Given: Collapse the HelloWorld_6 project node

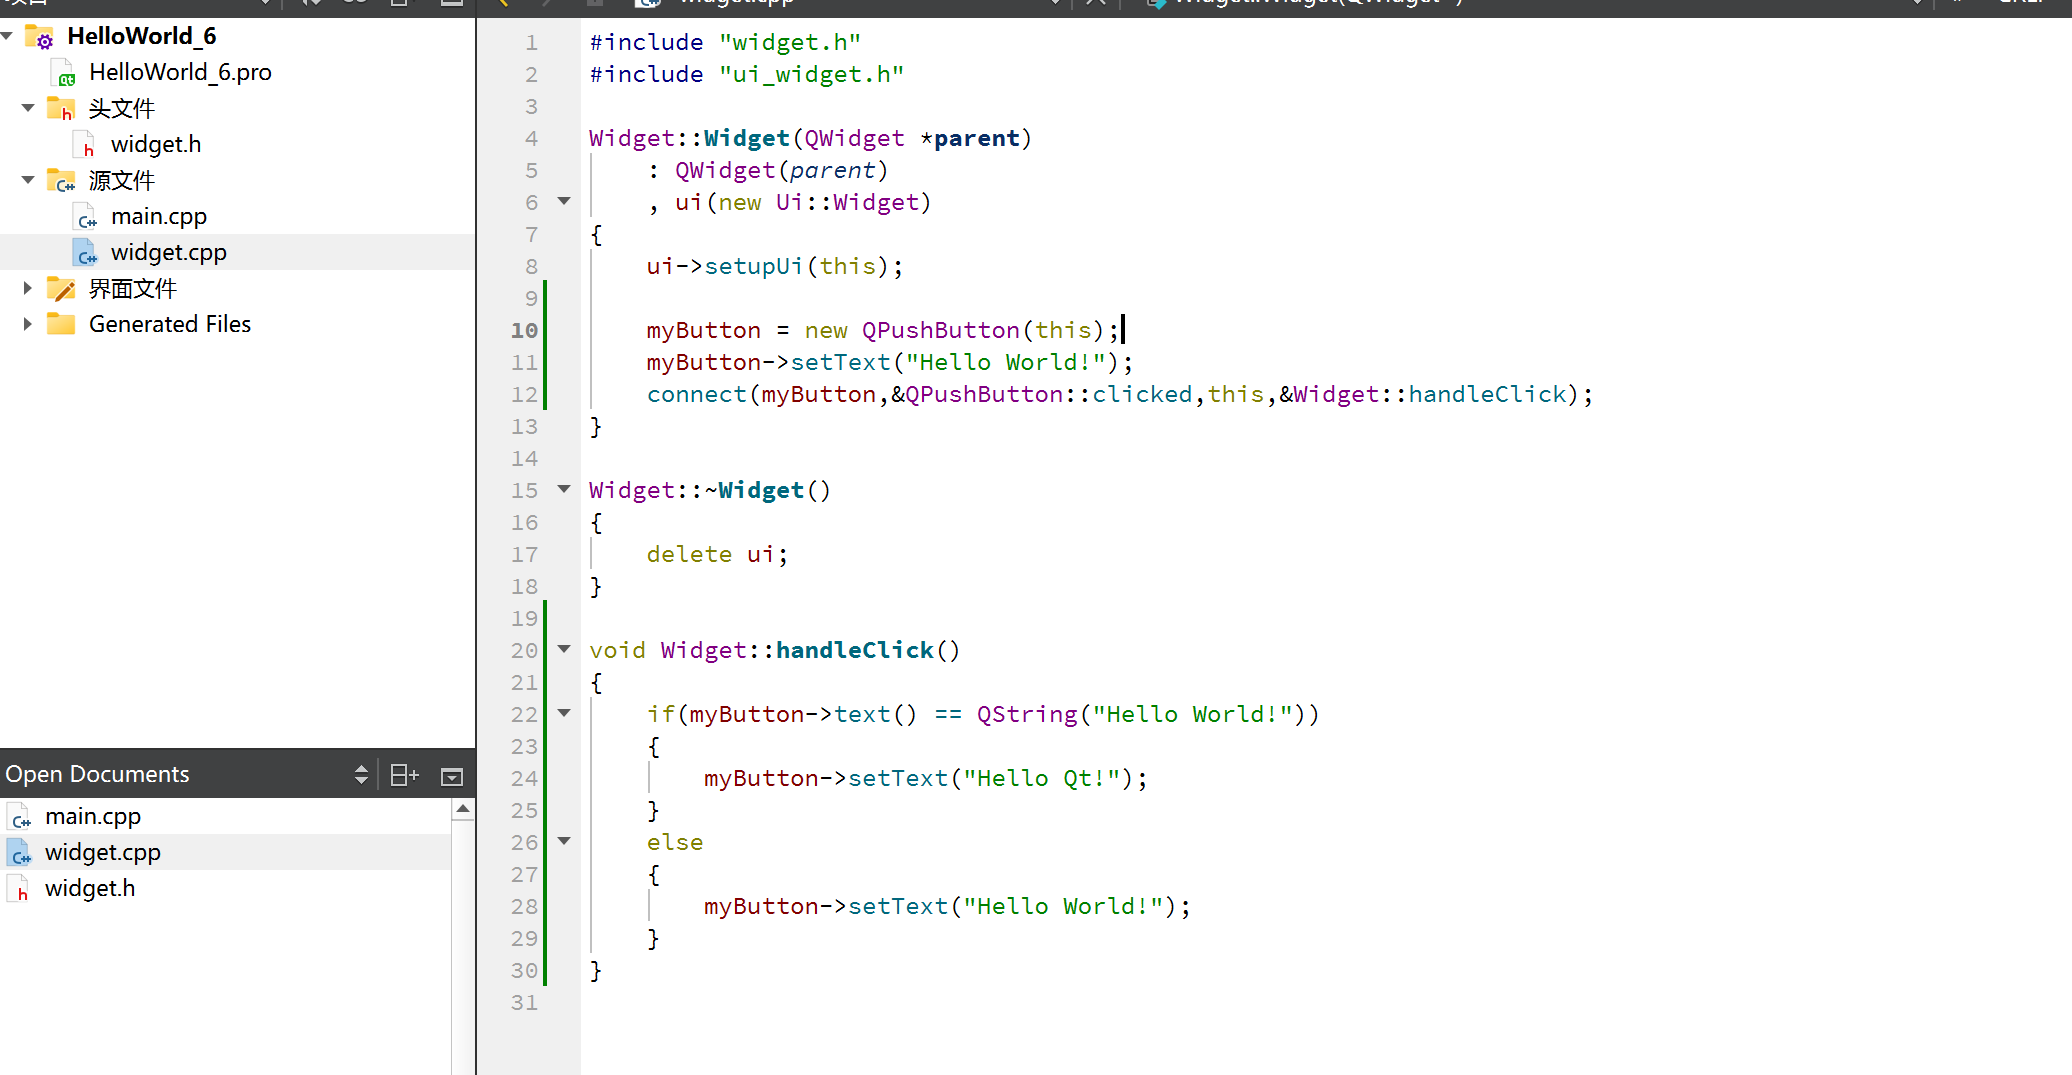Looking at the screenshot, I should [7, 36].
